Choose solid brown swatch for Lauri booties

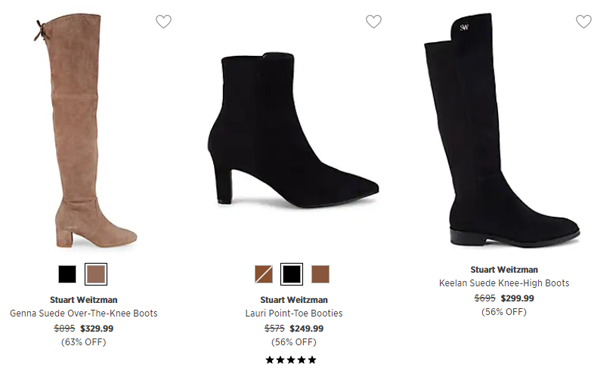[320, 274]
